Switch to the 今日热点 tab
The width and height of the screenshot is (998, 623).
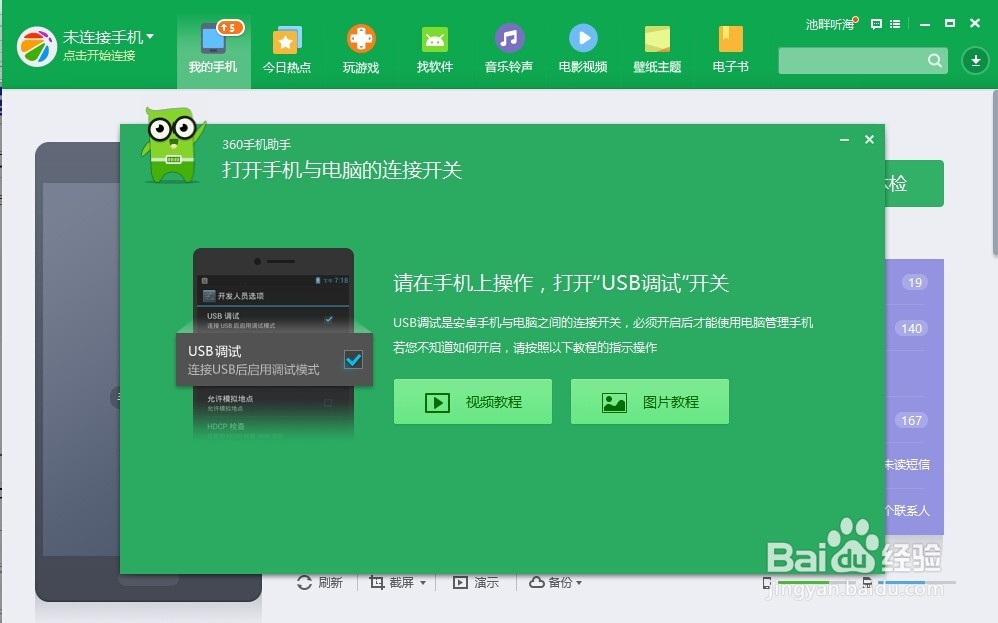pos(287,51)
